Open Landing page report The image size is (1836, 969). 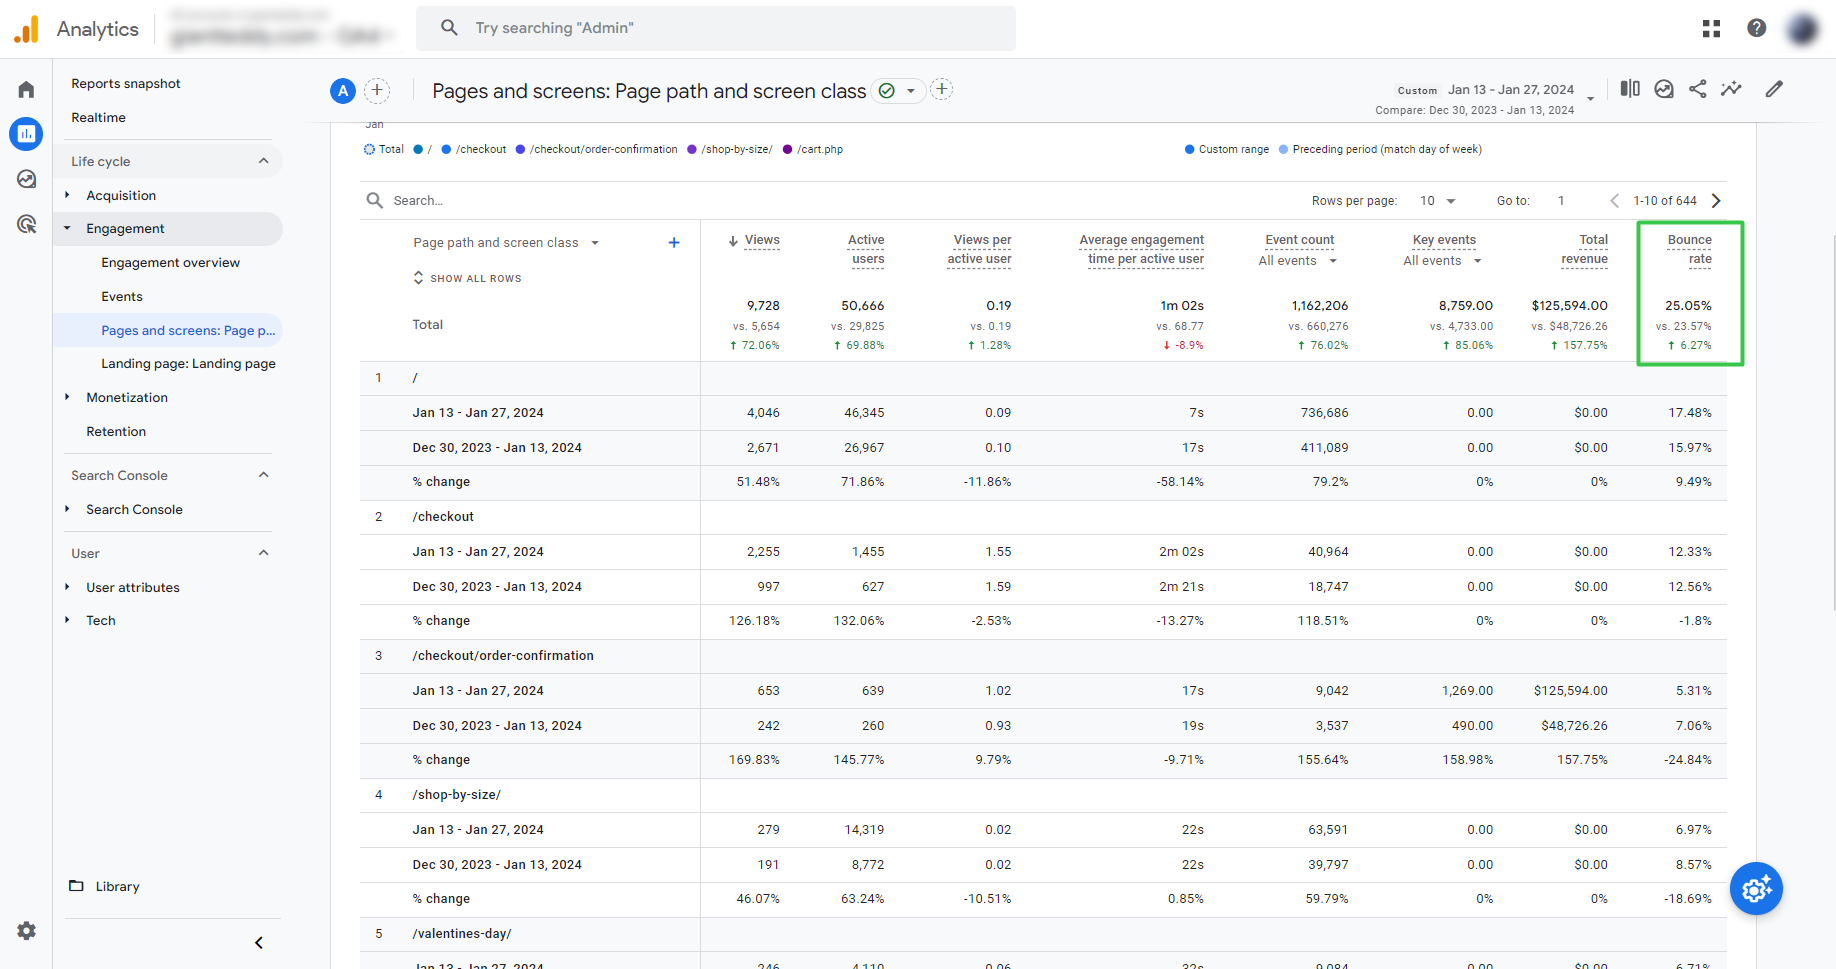[188, 364]
